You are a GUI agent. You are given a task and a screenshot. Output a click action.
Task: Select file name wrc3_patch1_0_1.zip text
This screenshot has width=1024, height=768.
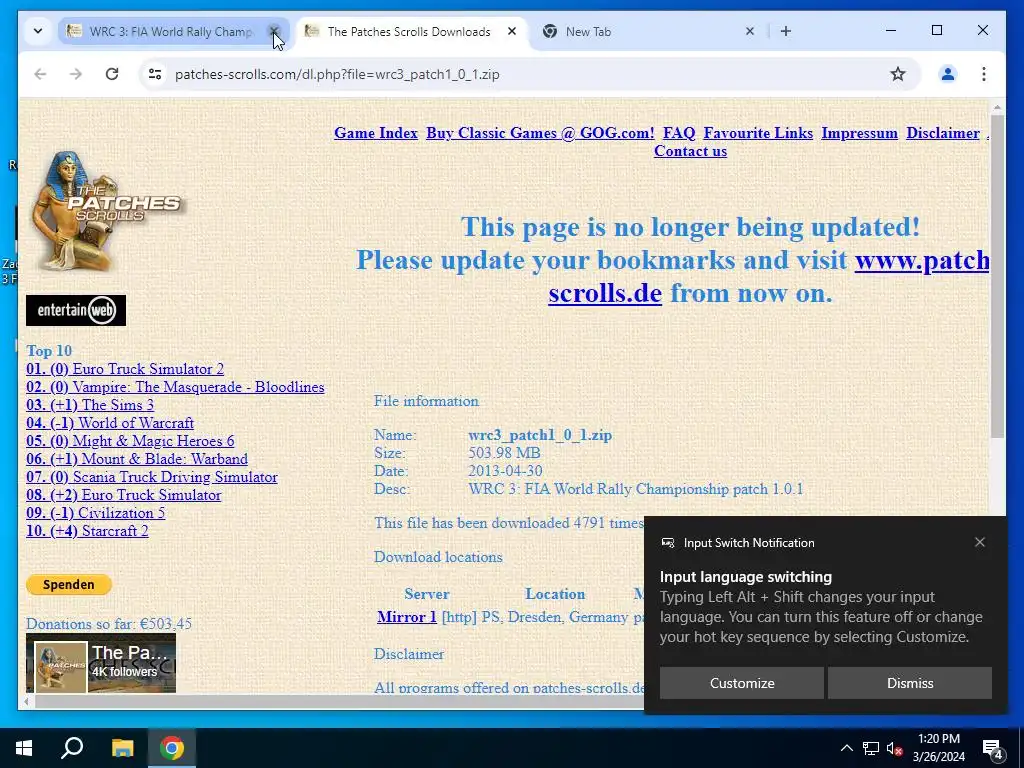coord(539,435)
